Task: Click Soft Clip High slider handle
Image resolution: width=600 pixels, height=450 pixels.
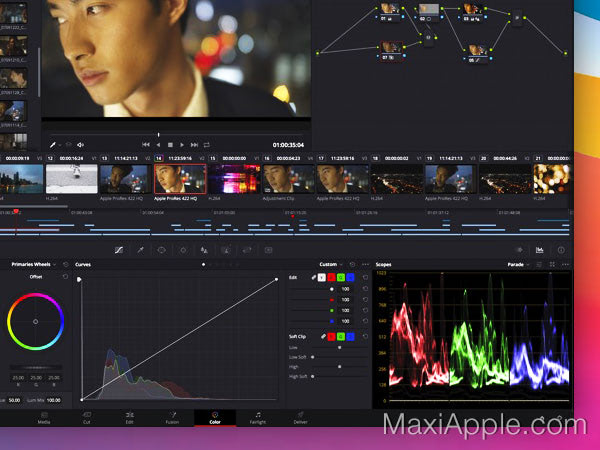Action: coord(339,367)
